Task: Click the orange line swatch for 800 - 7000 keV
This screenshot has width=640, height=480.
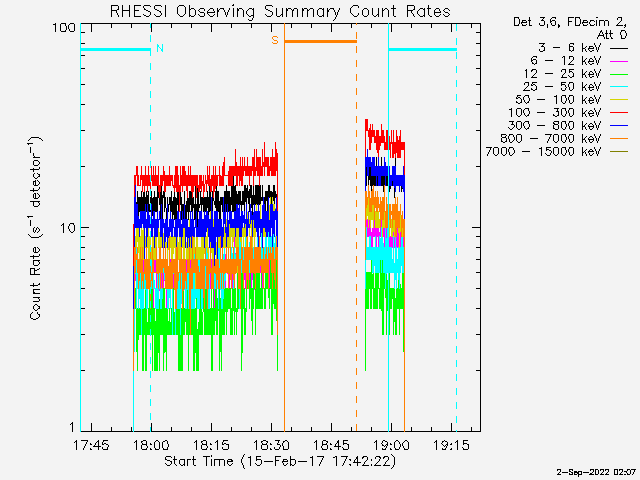Action: click(619, 139)
